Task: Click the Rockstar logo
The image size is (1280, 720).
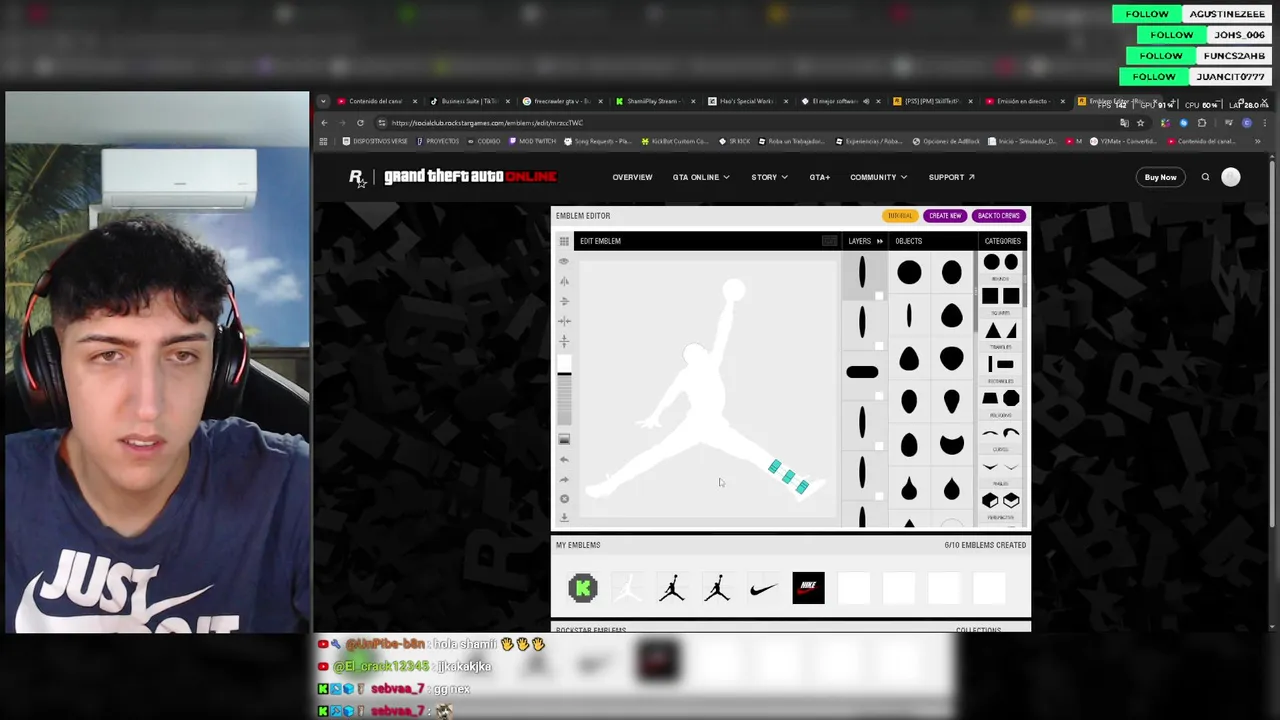Action: [x=356, y=177]
